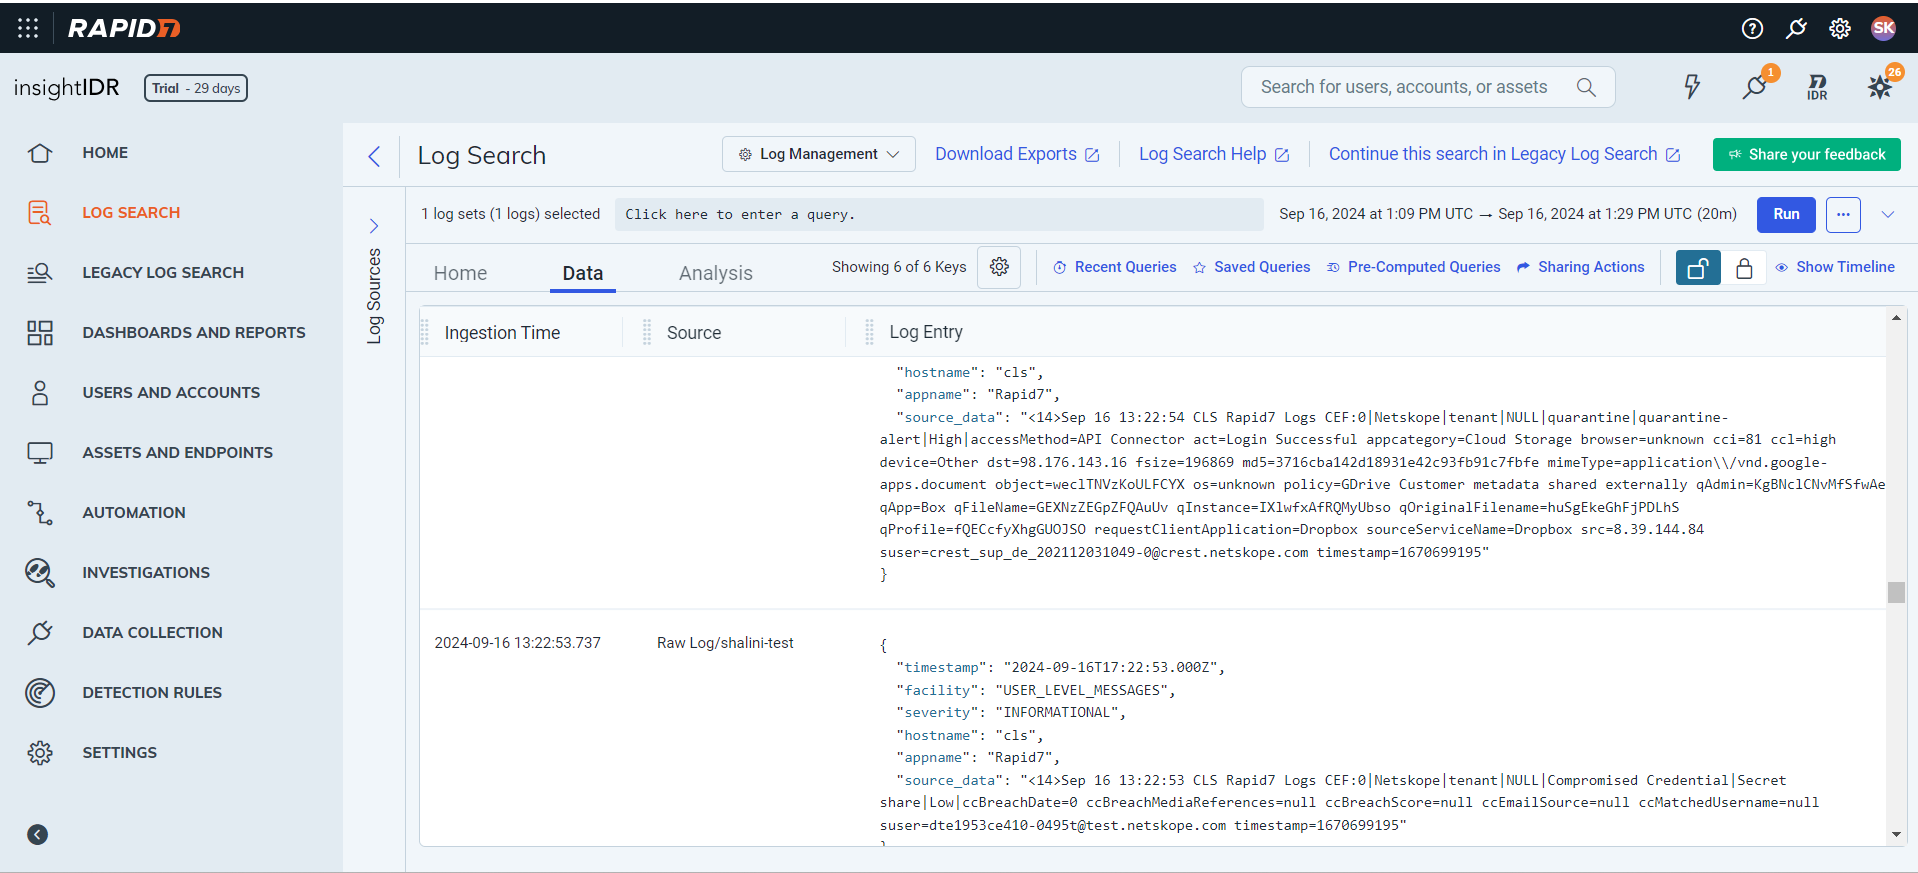Viewport: 1918px width, 873px height.
Task: Switch to the Analysis tab
Action: [716, 273]
